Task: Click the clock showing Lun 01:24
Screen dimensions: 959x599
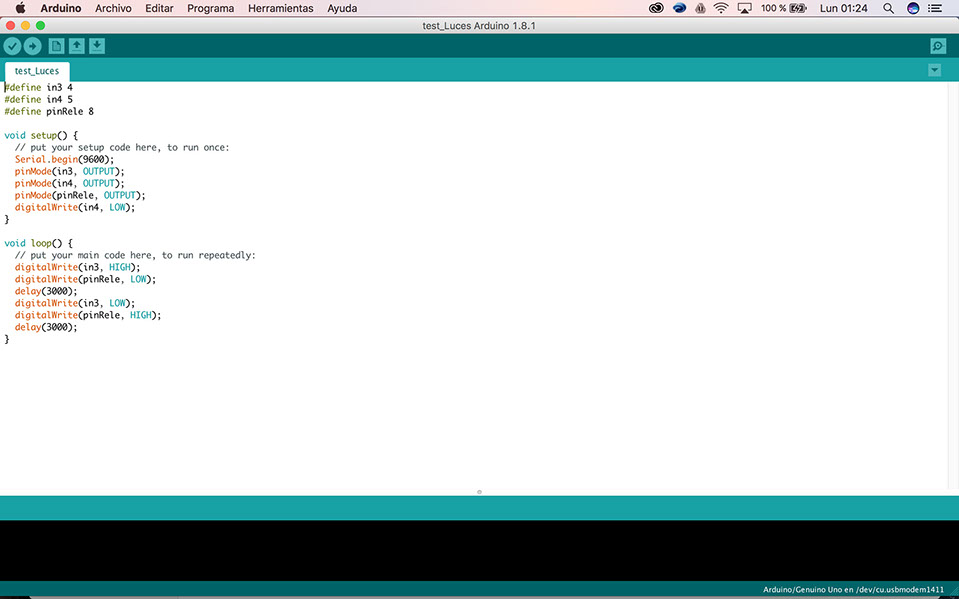Action: point(843,8)
